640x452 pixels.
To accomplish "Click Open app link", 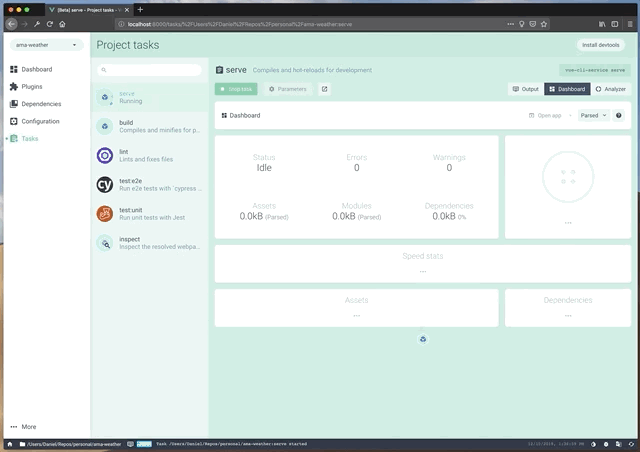I will coord(545,116).
